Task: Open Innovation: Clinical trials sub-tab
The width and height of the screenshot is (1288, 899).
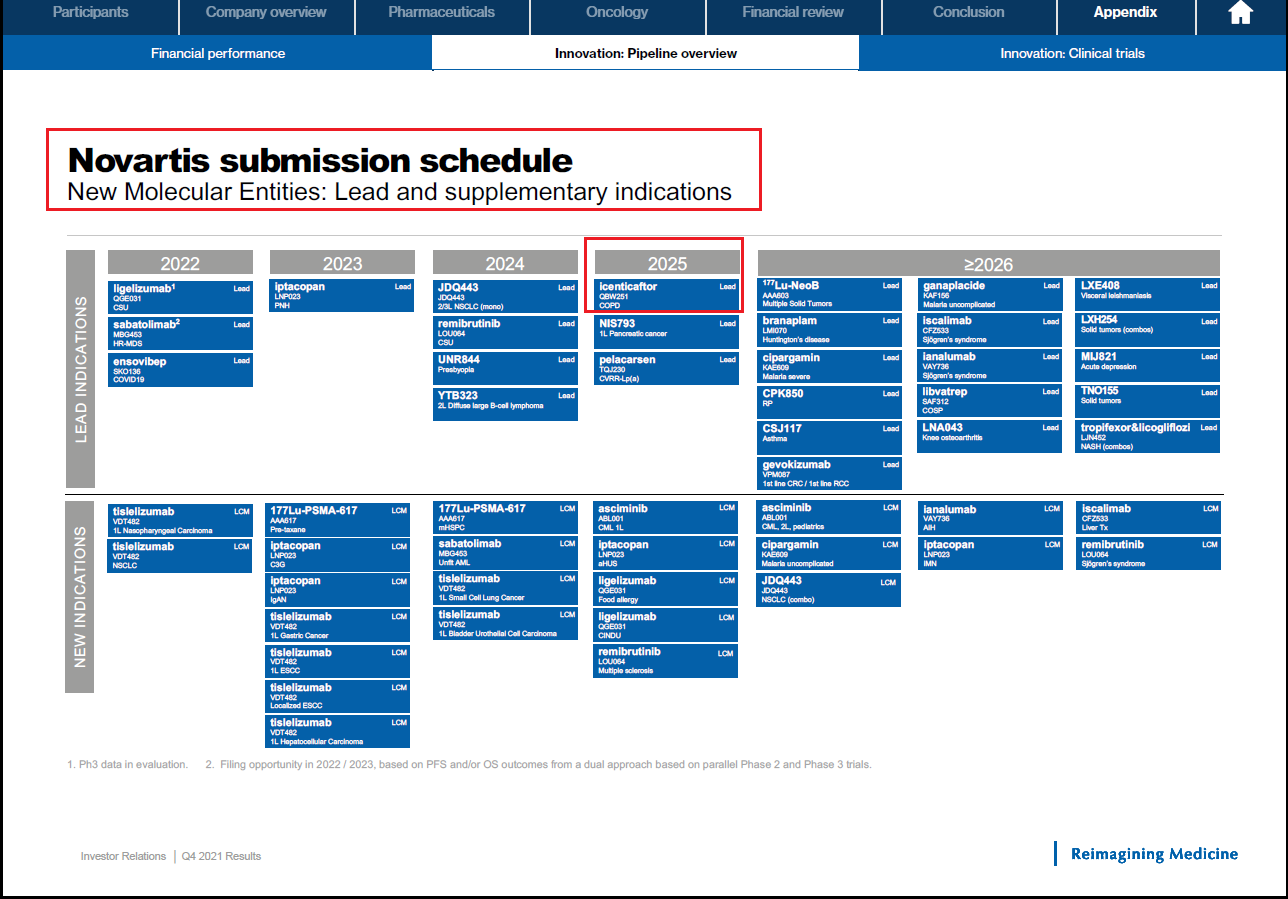Action: [x=1072, y=53]
